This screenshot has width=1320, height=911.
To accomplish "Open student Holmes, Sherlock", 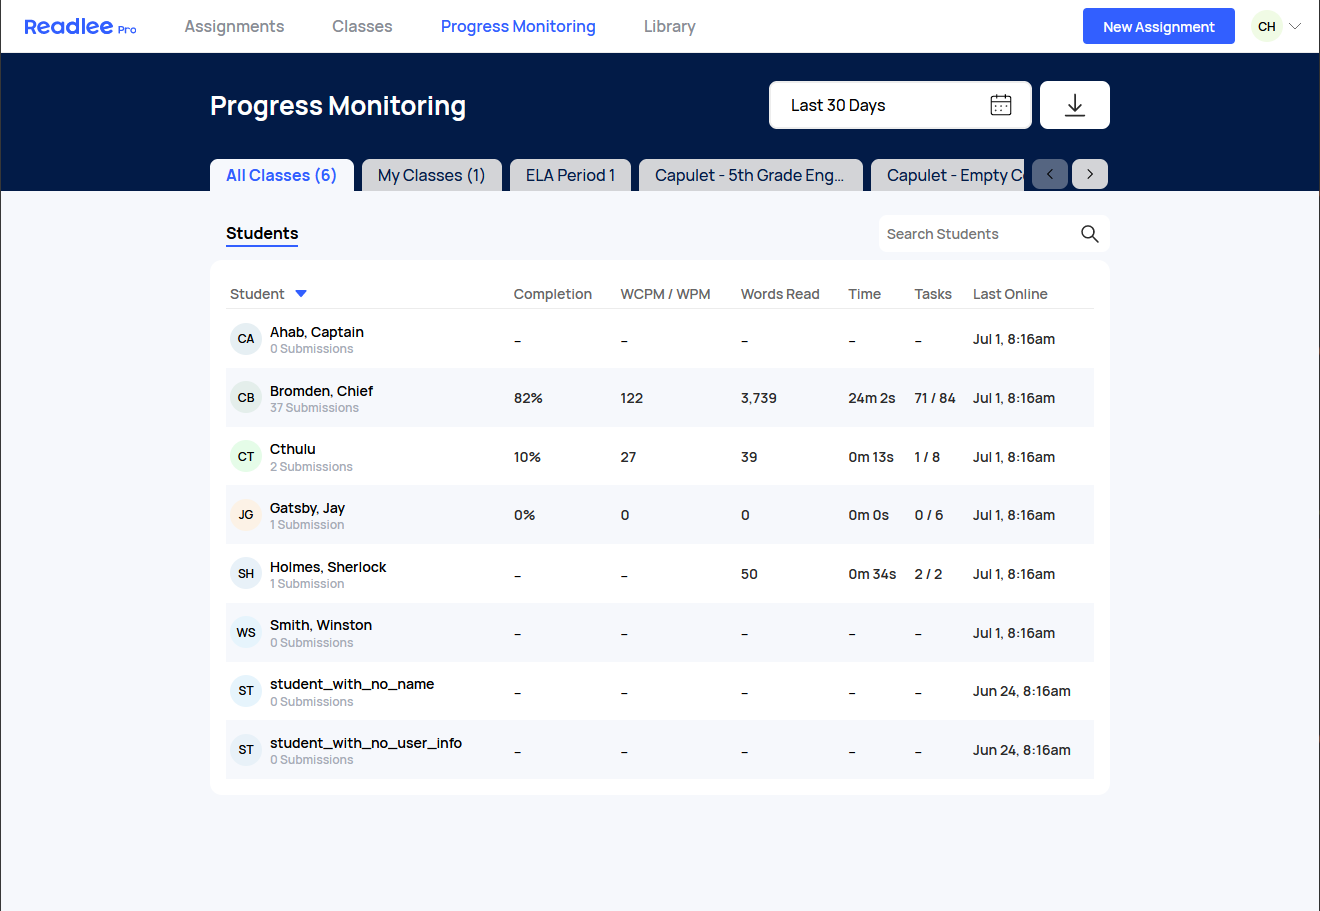I will (x=328, y=567).
